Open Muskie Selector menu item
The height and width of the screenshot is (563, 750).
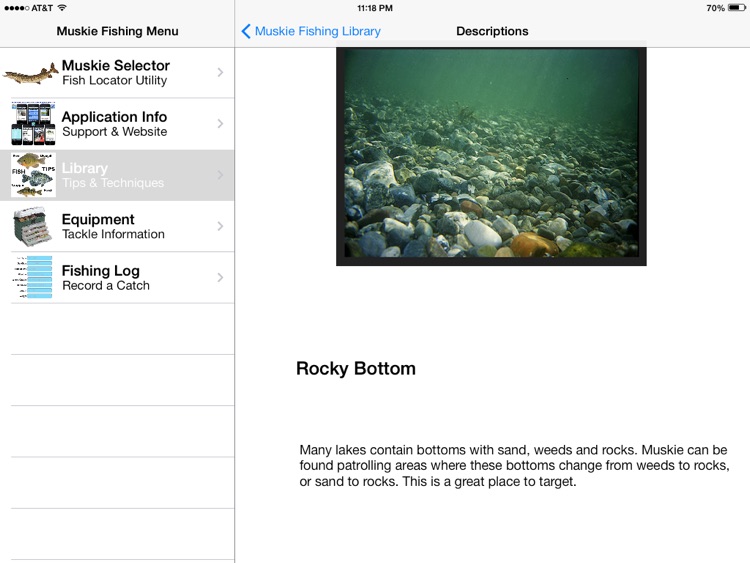tap(117, 73)
